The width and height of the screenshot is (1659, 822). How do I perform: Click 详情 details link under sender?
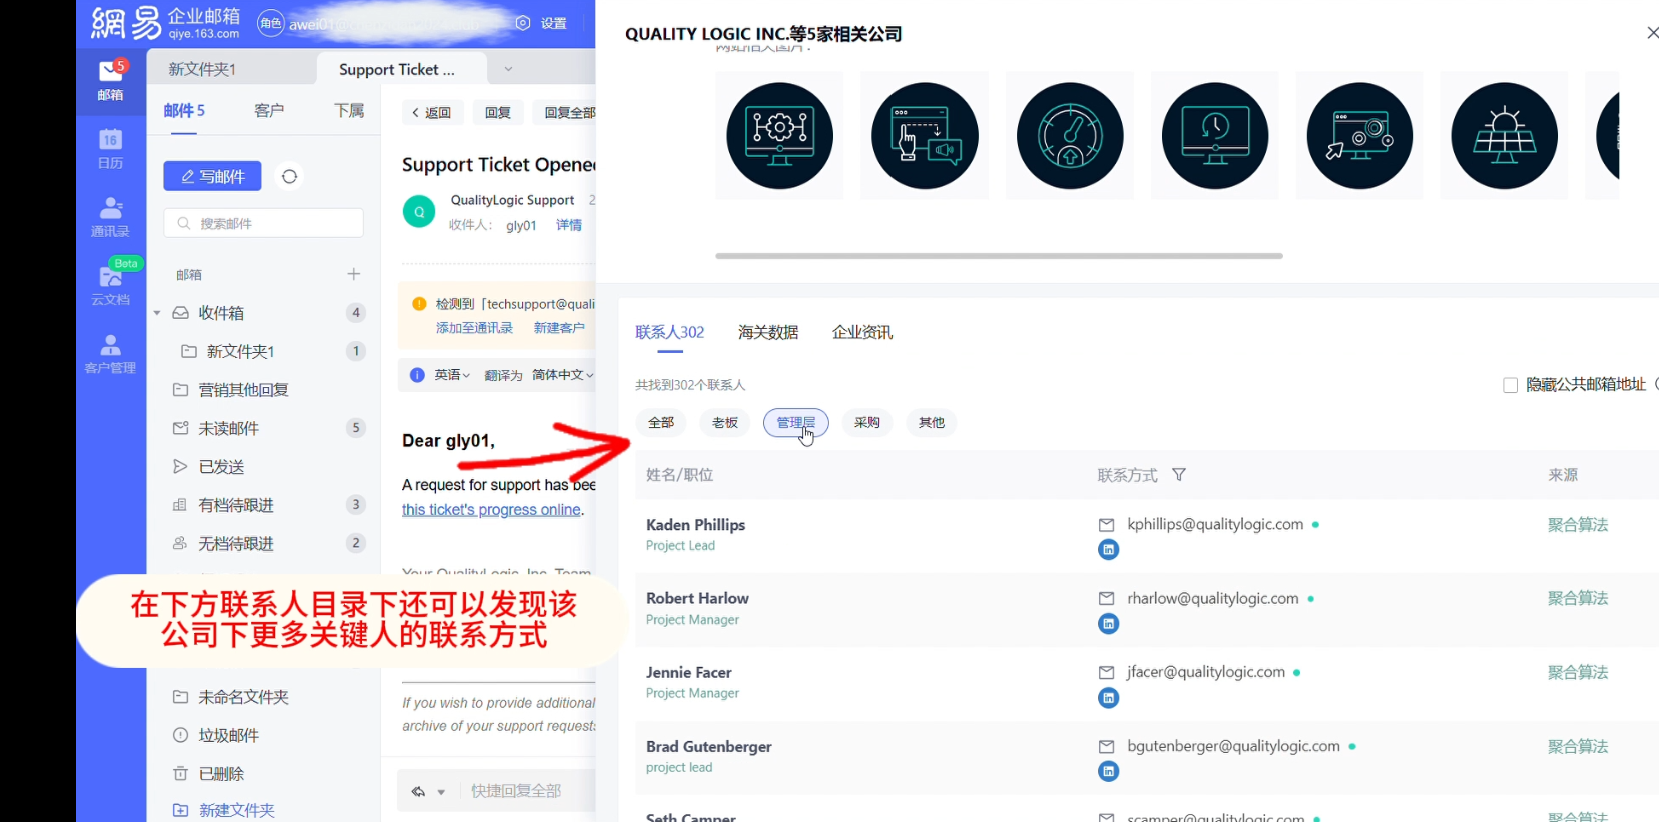click(x=569, y=225)
